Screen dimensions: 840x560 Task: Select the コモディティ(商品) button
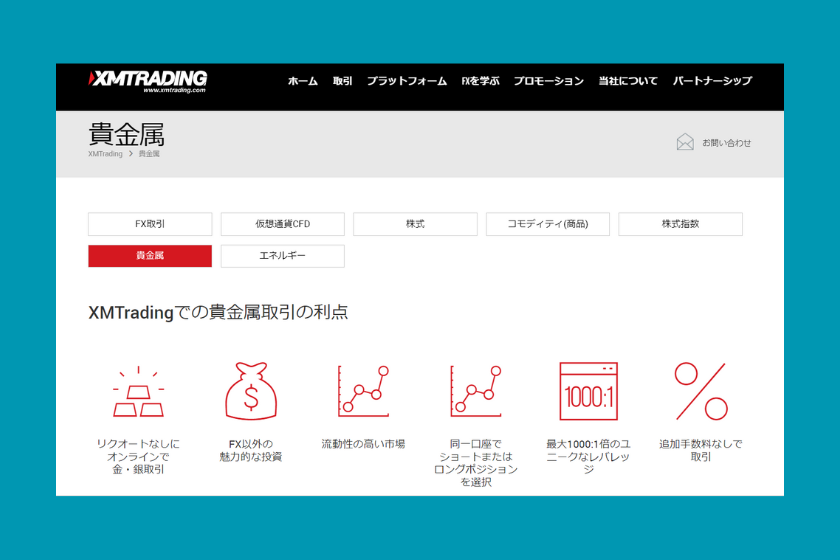548,224
